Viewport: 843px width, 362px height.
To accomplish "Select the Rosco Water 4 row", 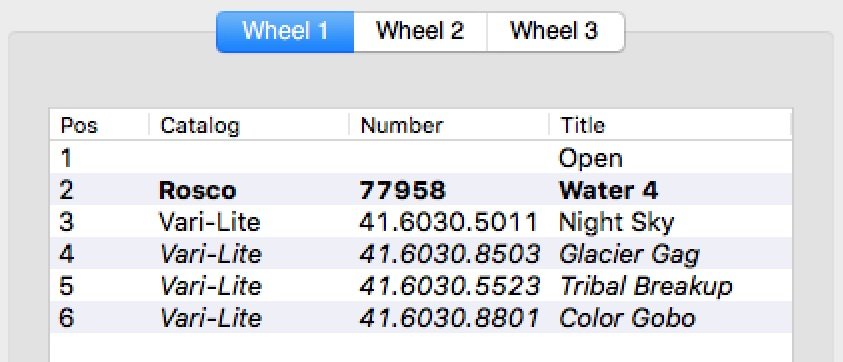I will coord(420,189).
